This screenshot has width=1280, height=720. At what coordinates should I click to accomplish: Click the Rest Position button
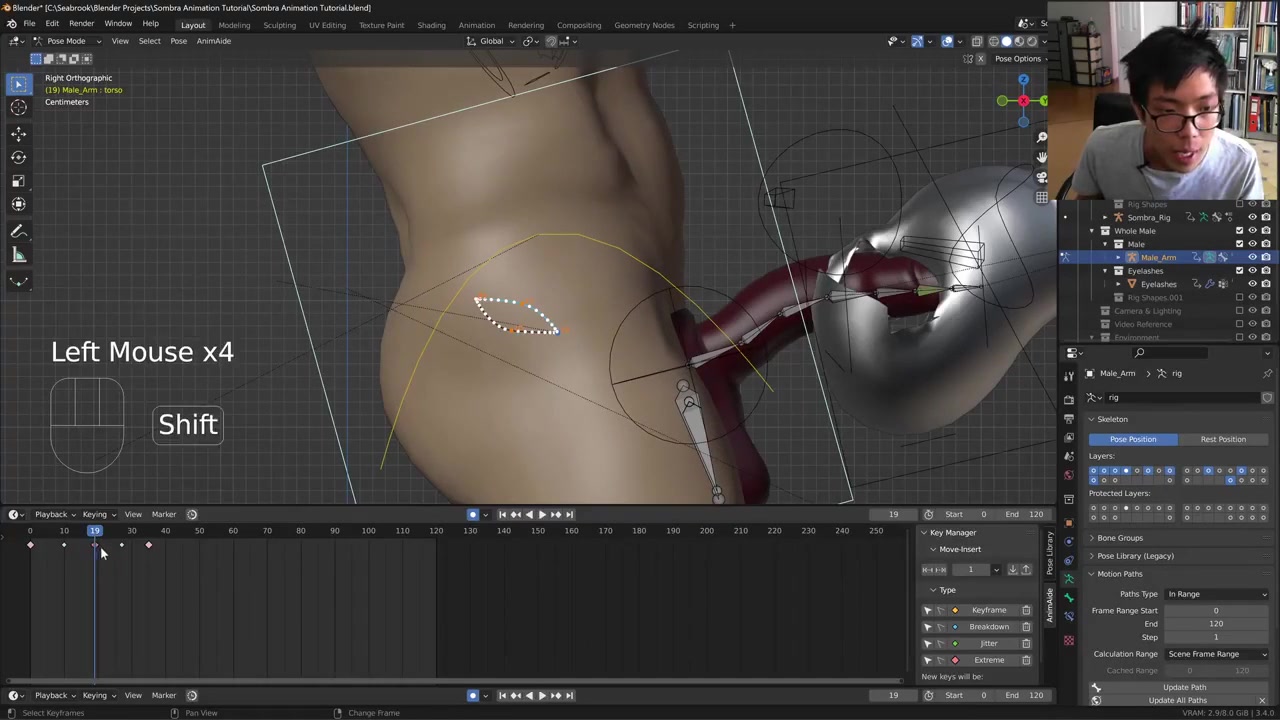1223,439
